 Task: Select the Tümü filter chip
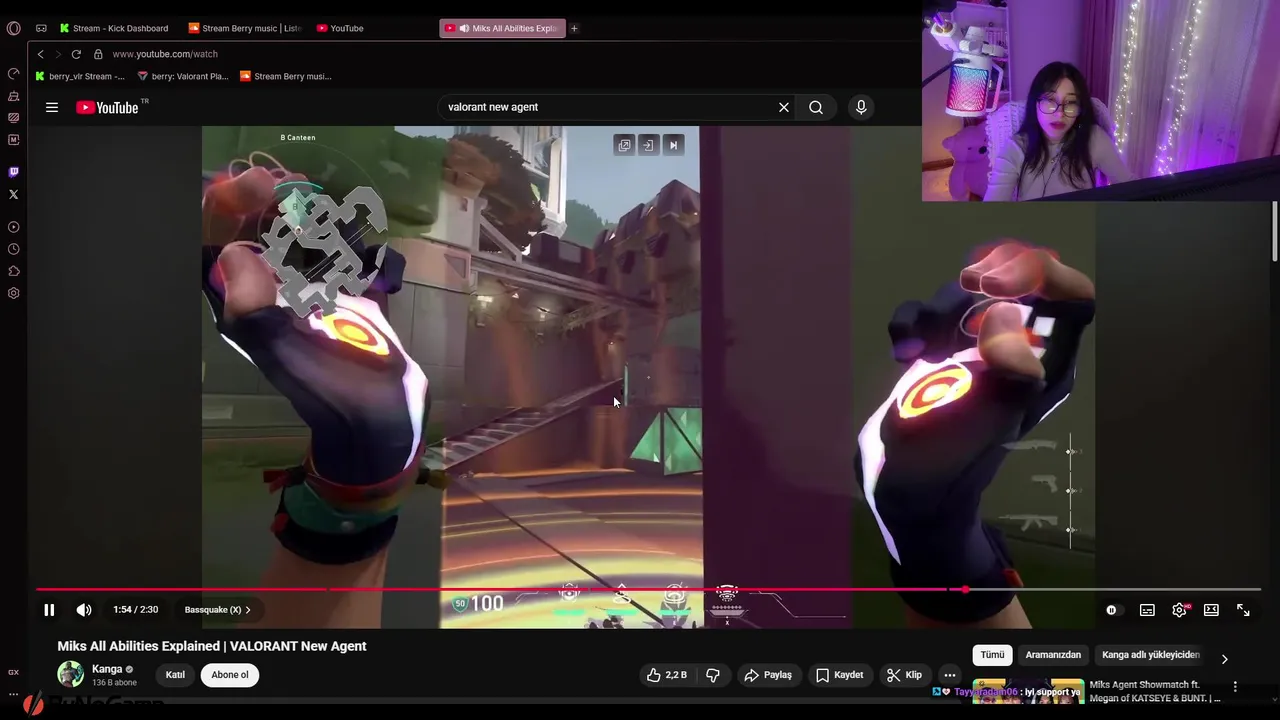point(992,655)
